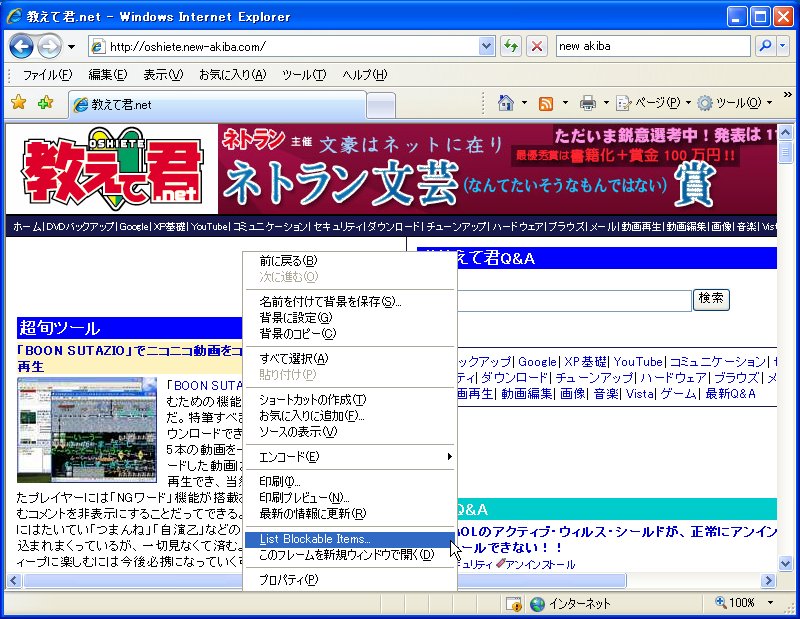This screenshot has height=619, width=800.
Task: Refresh the page with the green arrows icon
Action: [x=511, y=46]
